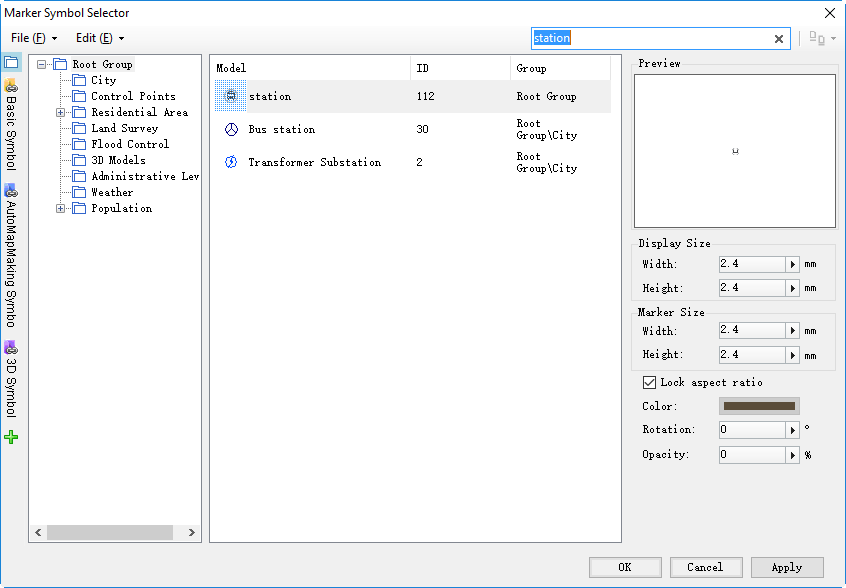Open the 3D Symbol library sidebar icon
846x588 pixels.
pos(11,347)
